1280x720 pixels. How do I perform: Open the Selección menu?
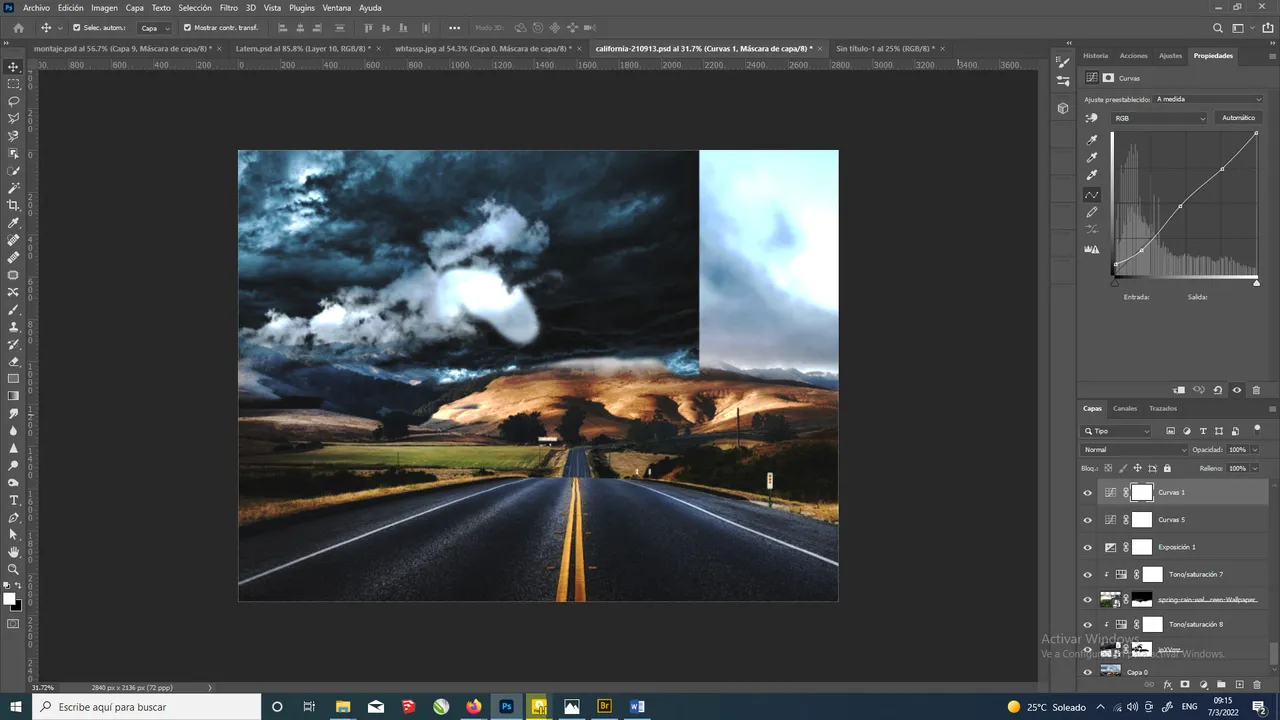(x=195, y=8)
